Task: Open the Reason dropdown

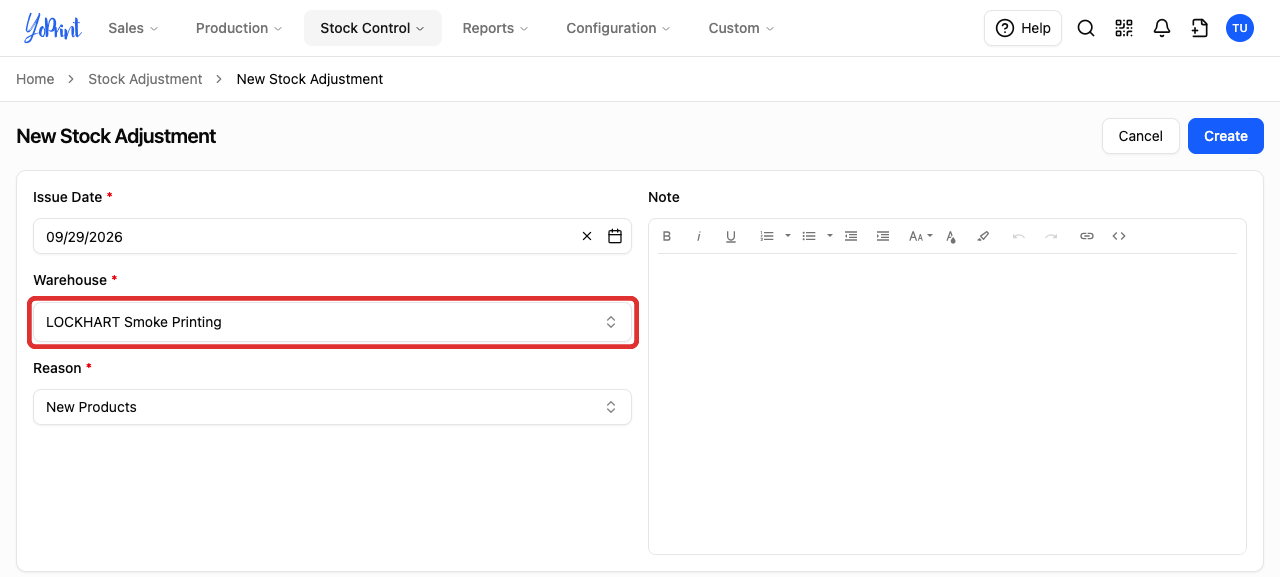Action: [x=332, y=407]
